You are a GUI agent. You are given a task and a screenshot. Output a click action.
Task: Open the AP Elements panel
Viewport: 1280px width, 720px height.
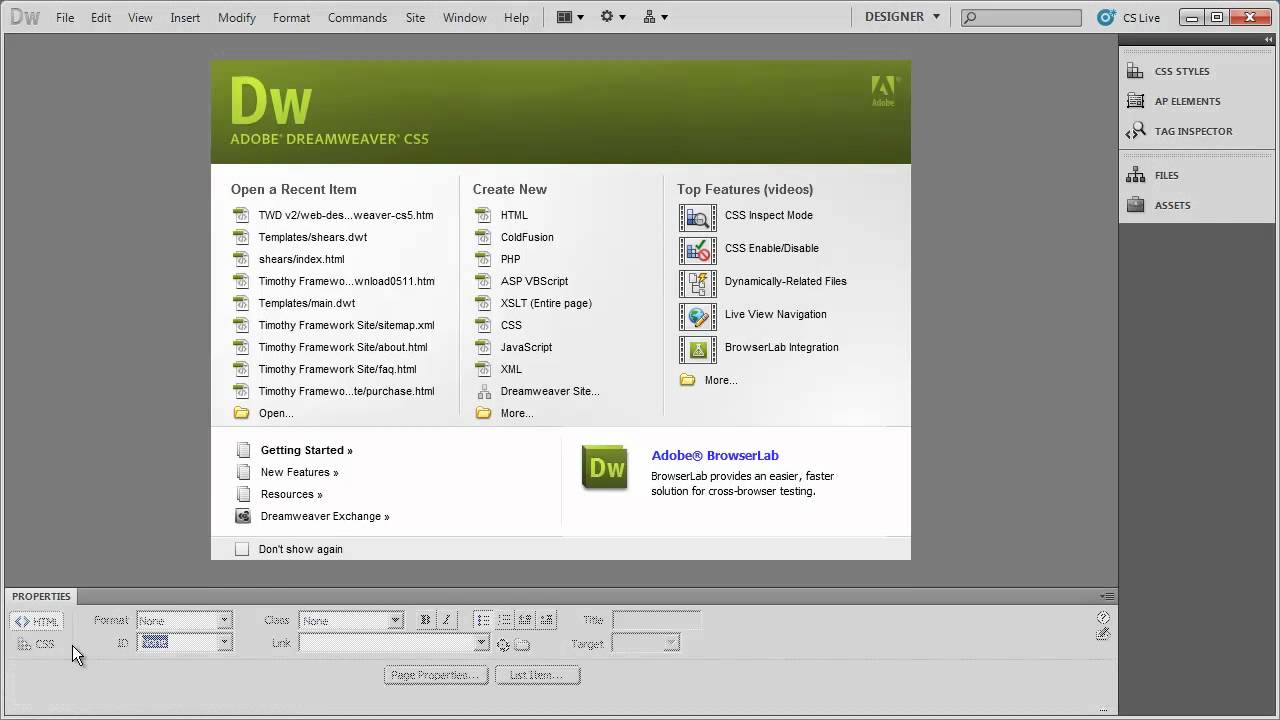[x=1173, y=101]
